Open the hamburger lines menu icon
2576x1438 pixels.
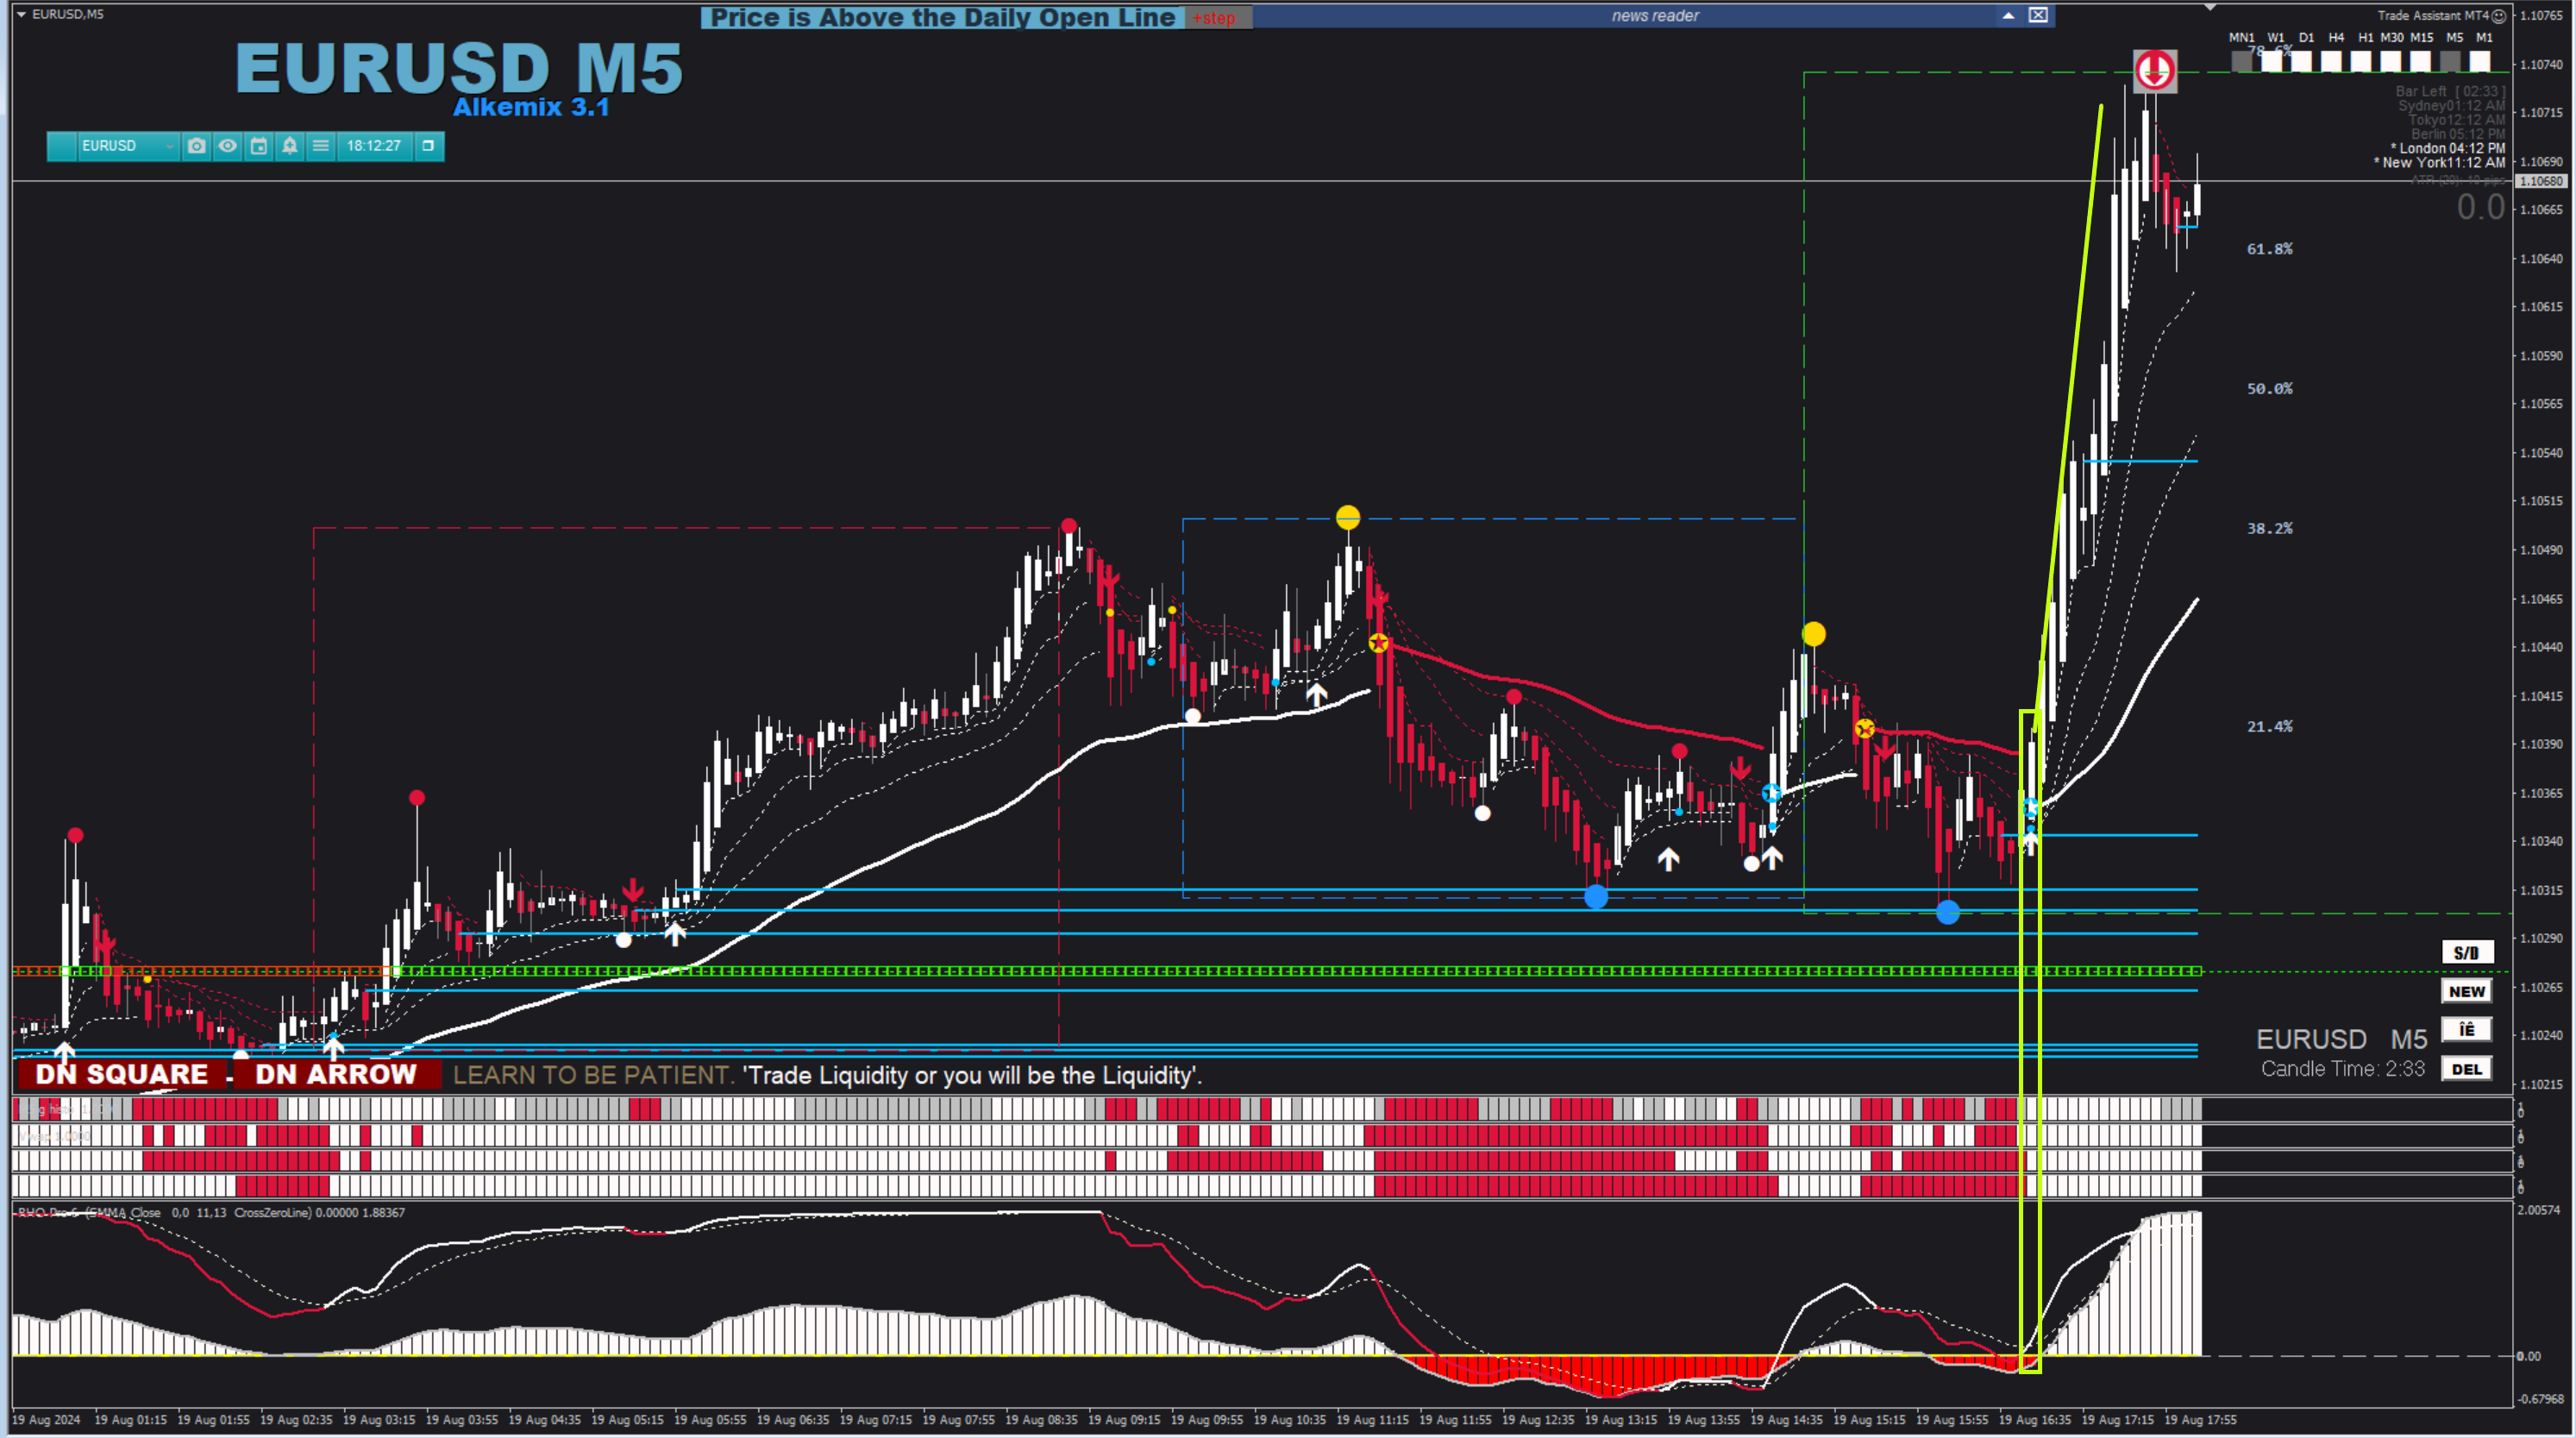321,146
